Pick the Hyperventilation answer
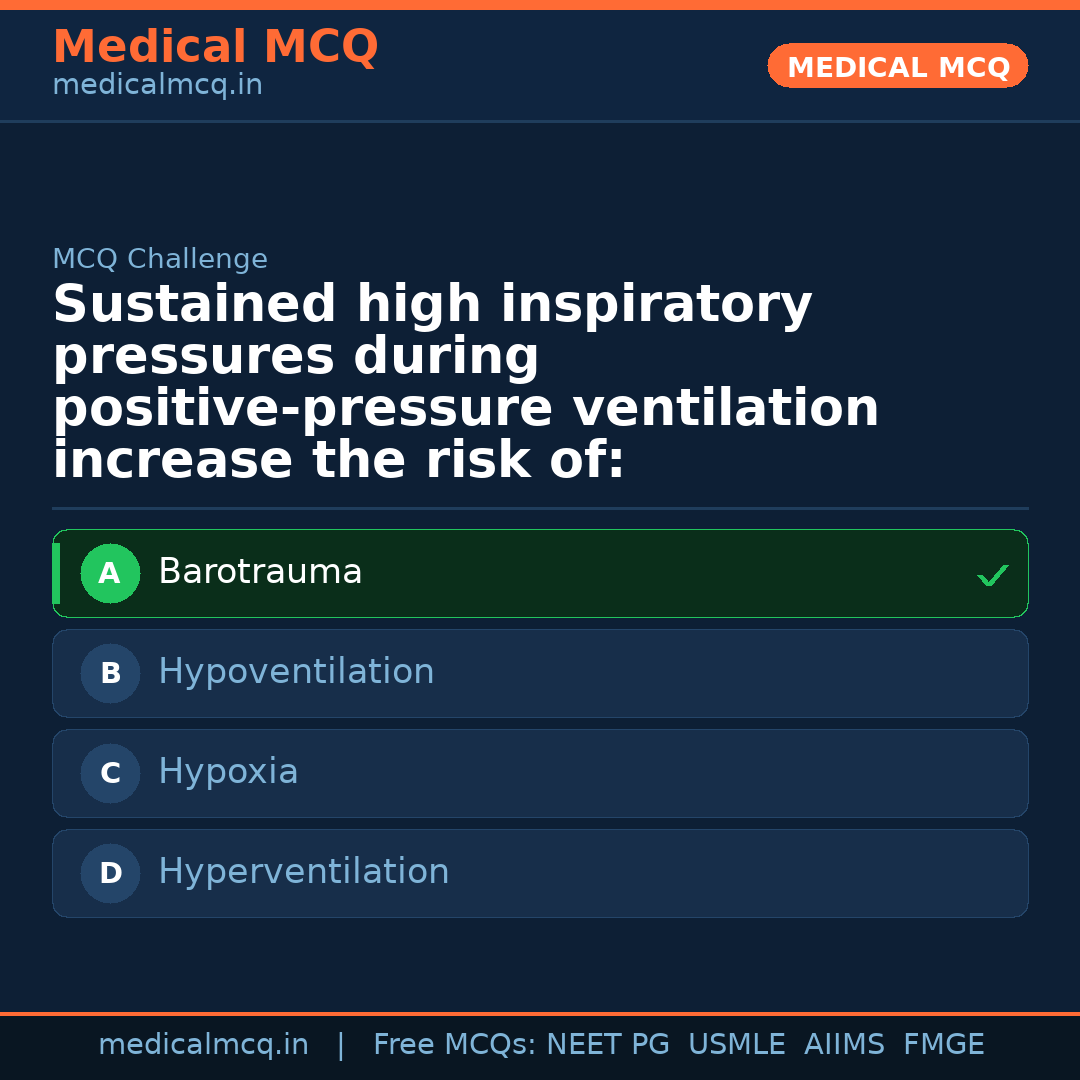 click(x=304, y=872)
